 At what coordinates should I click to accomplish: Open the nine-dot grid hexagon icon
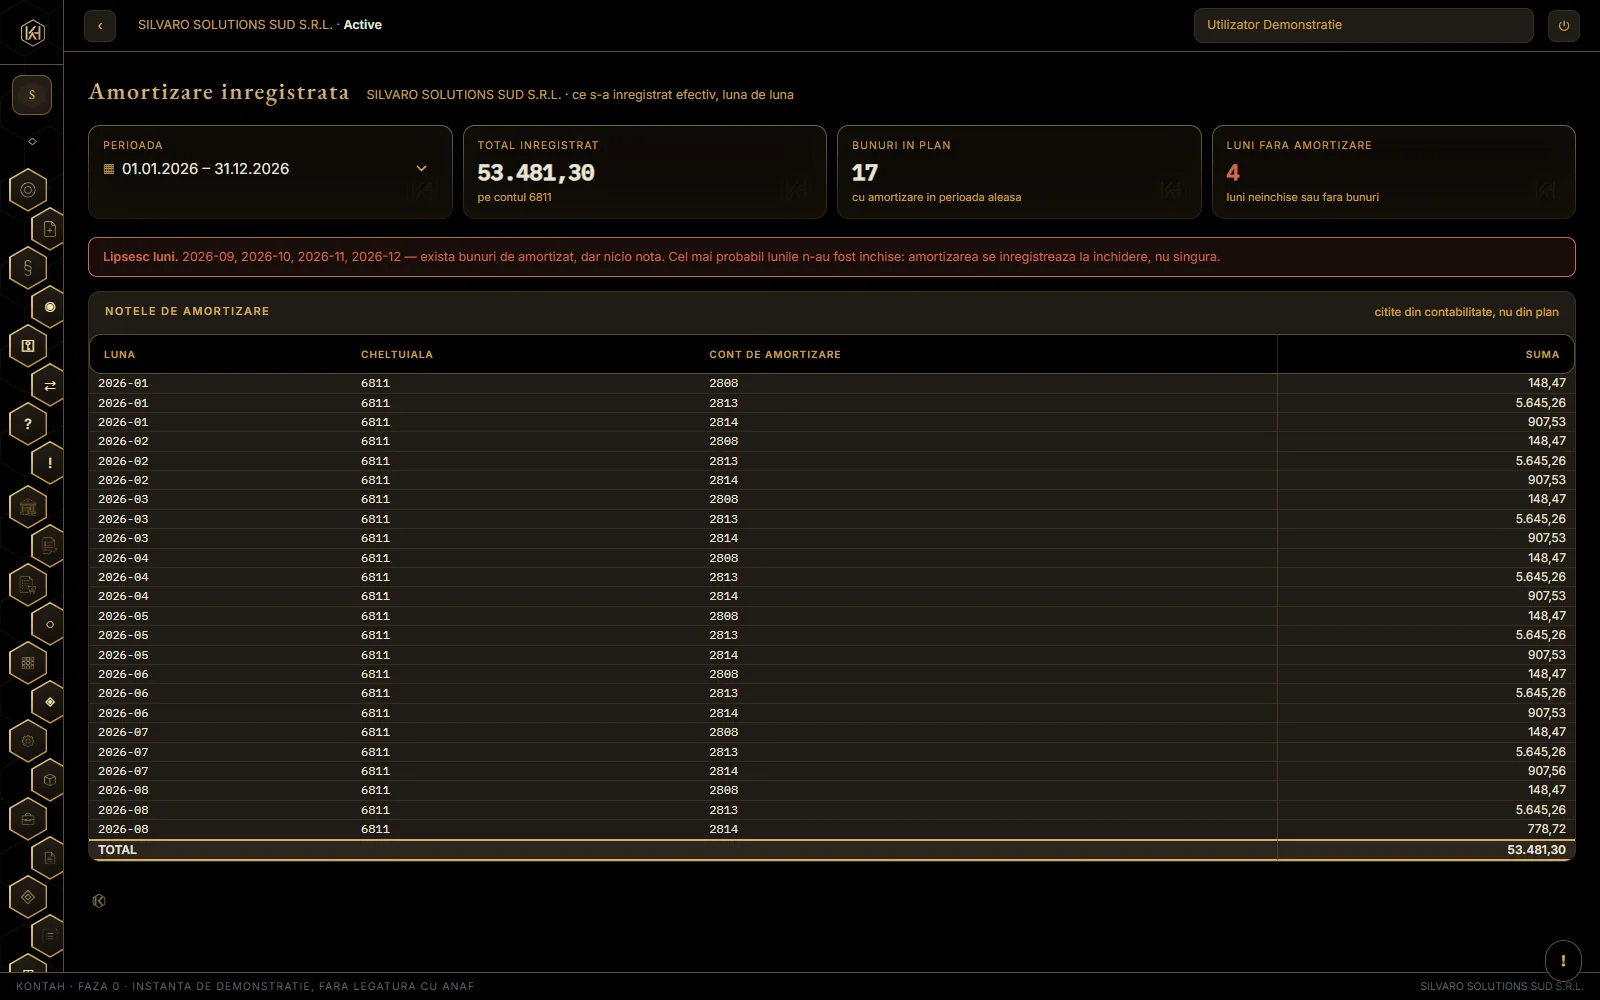tap(28, 662)
